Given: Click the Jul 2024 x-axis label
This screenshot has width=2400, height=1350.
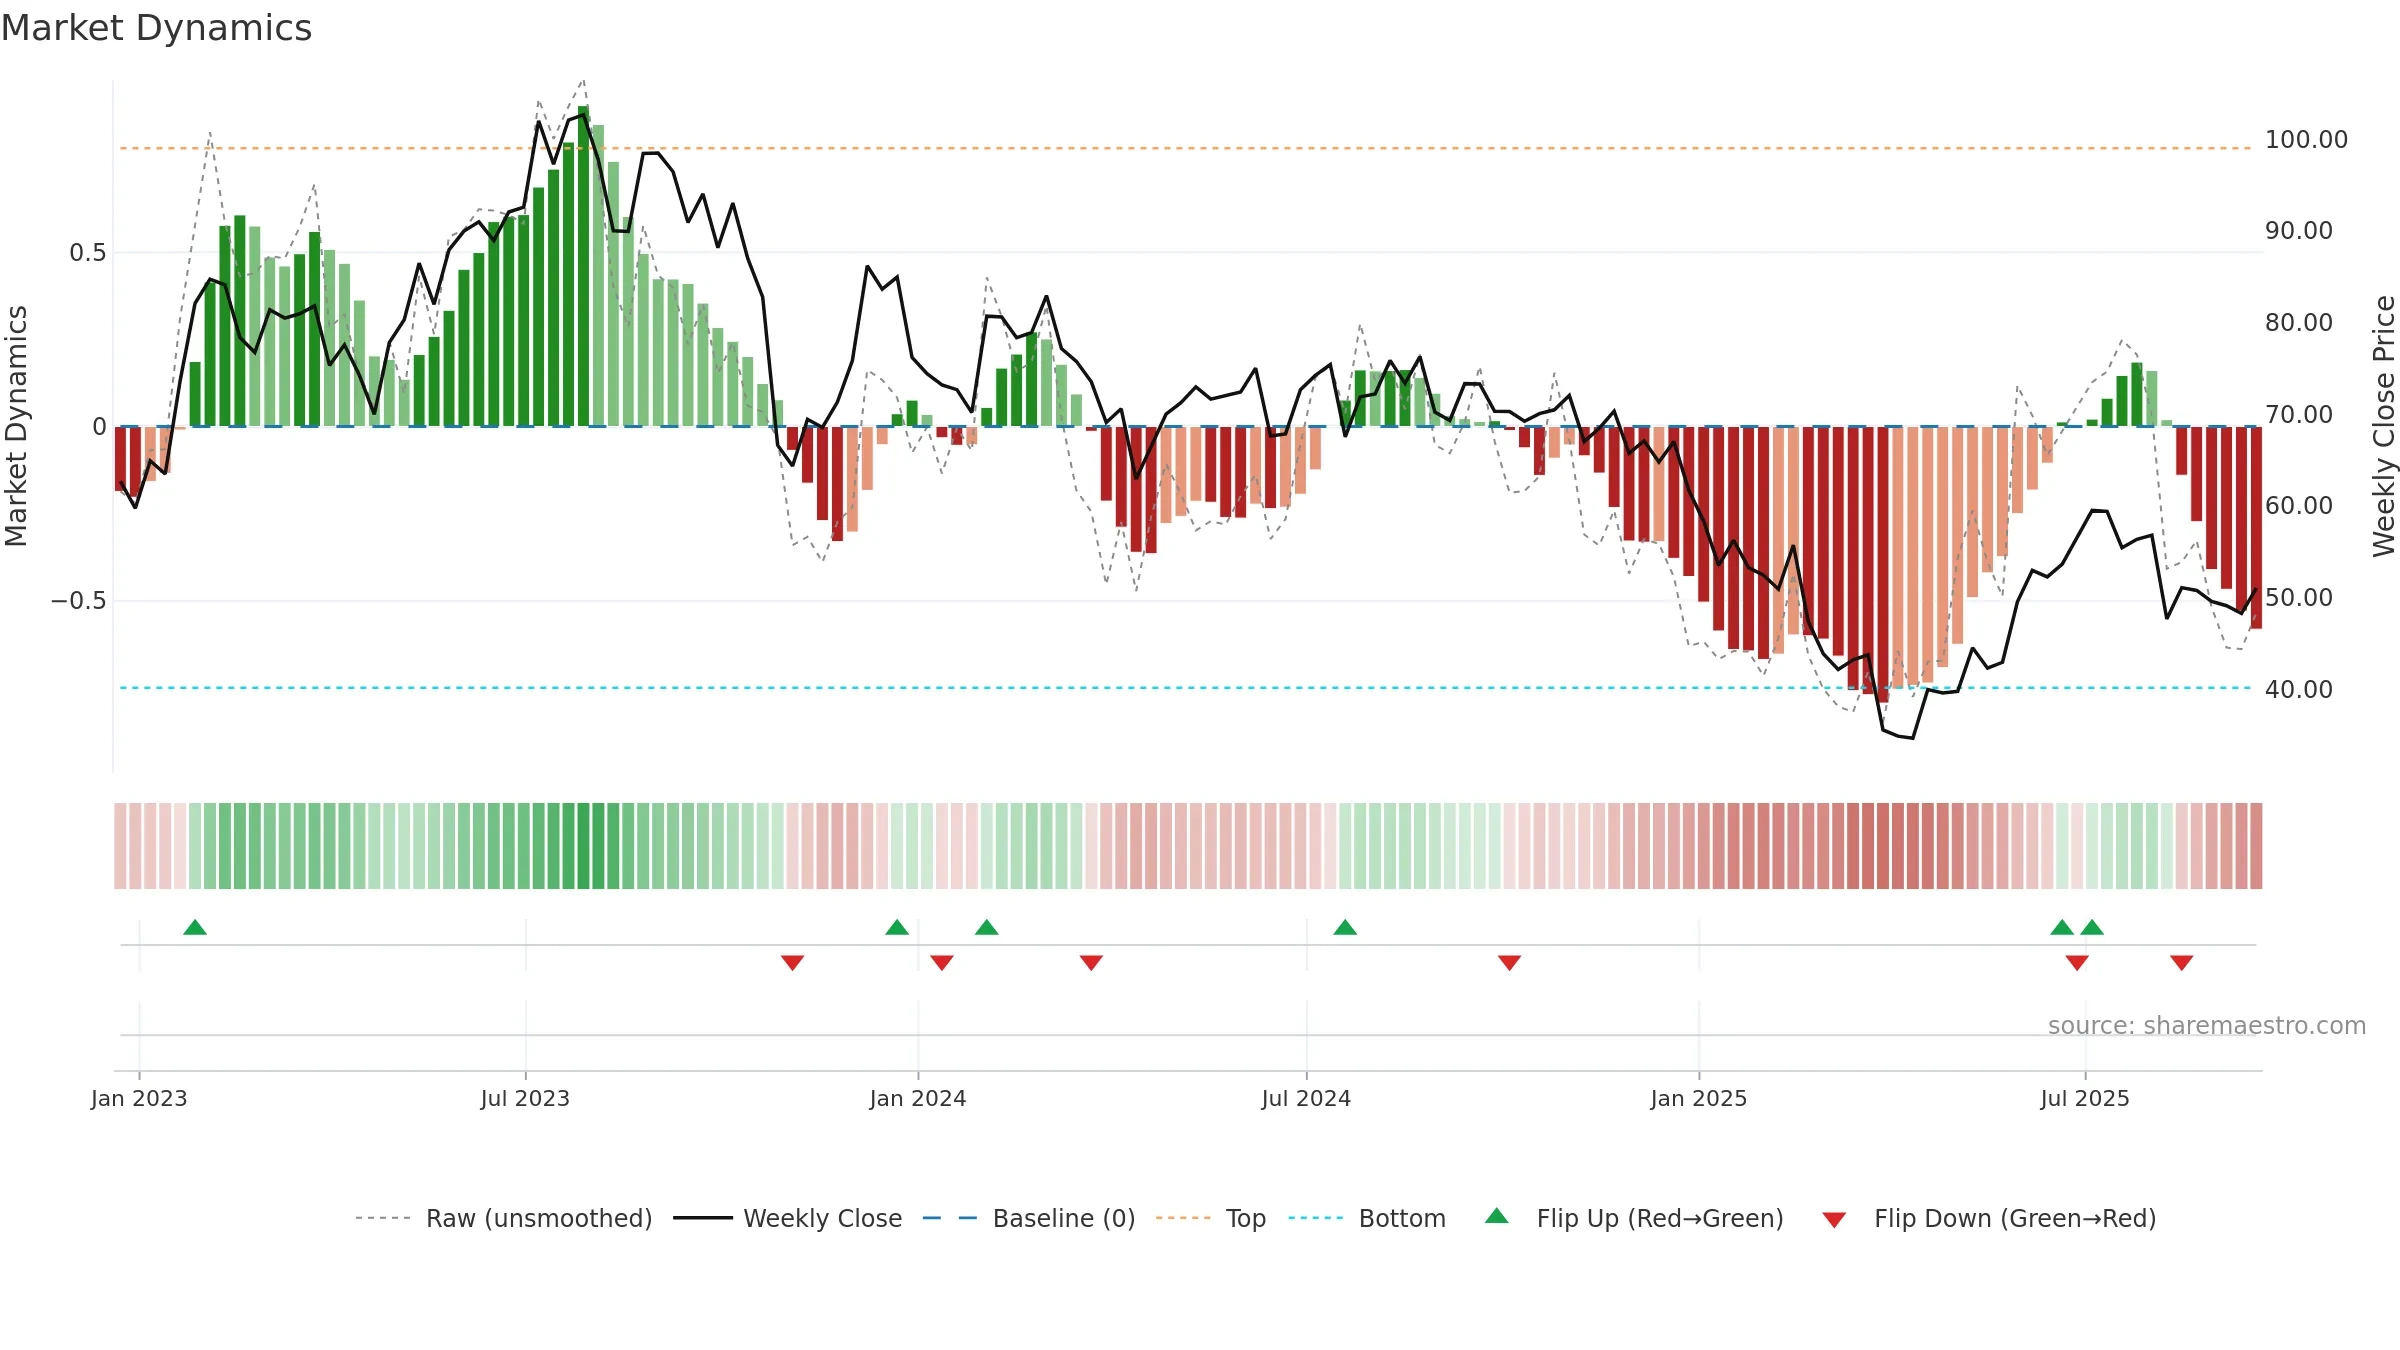Looking at the screenshot, I should [1306, 1098].
